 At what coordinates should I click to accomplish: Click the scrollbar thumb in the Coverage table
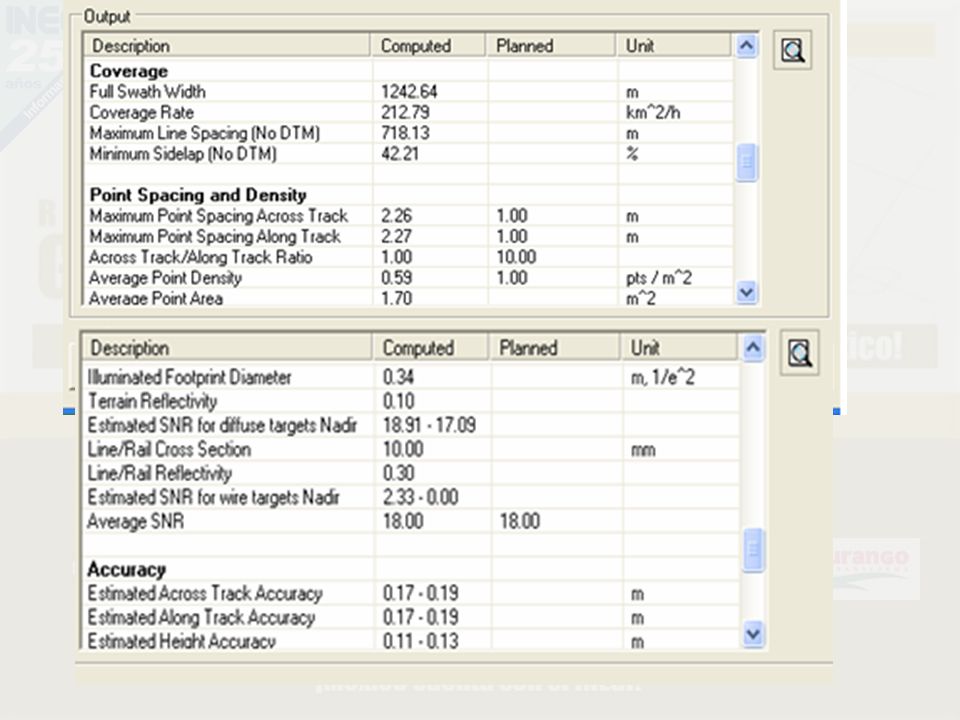(746, 162)
